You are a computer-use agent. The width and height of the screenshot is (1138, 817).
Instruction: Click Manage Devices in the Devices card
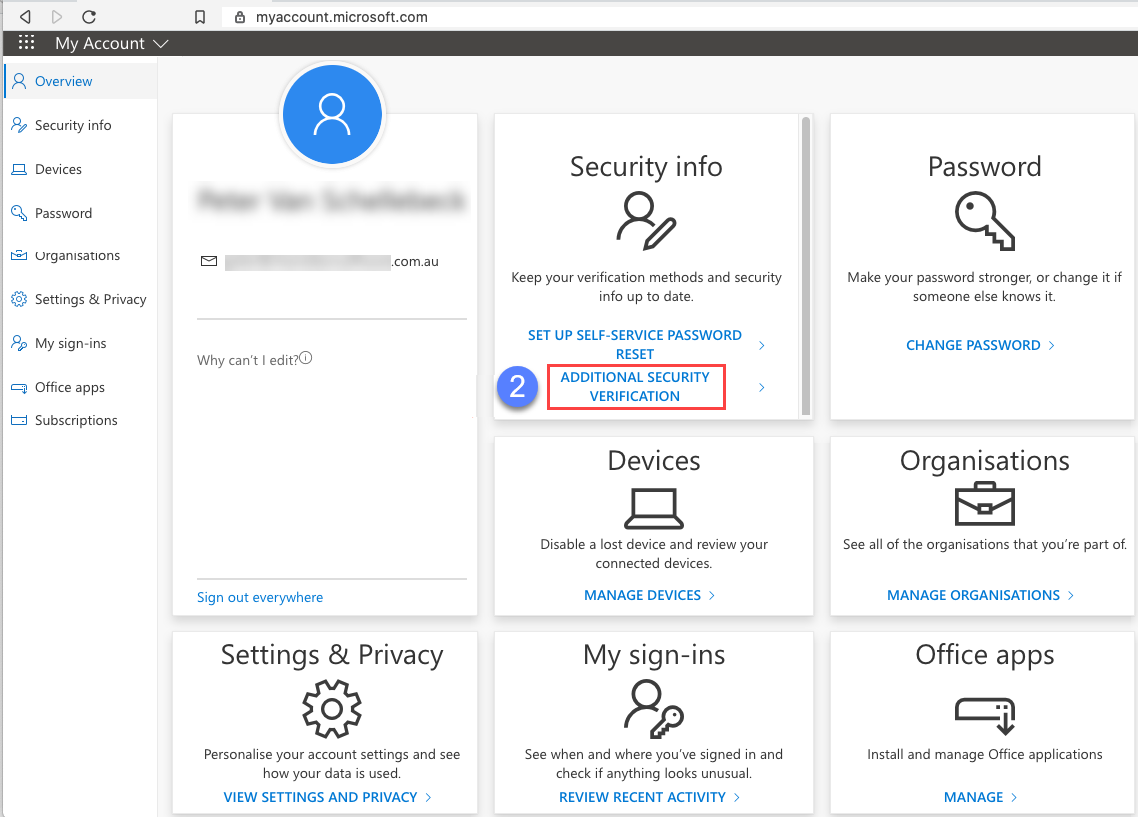(x=642, y=594)
